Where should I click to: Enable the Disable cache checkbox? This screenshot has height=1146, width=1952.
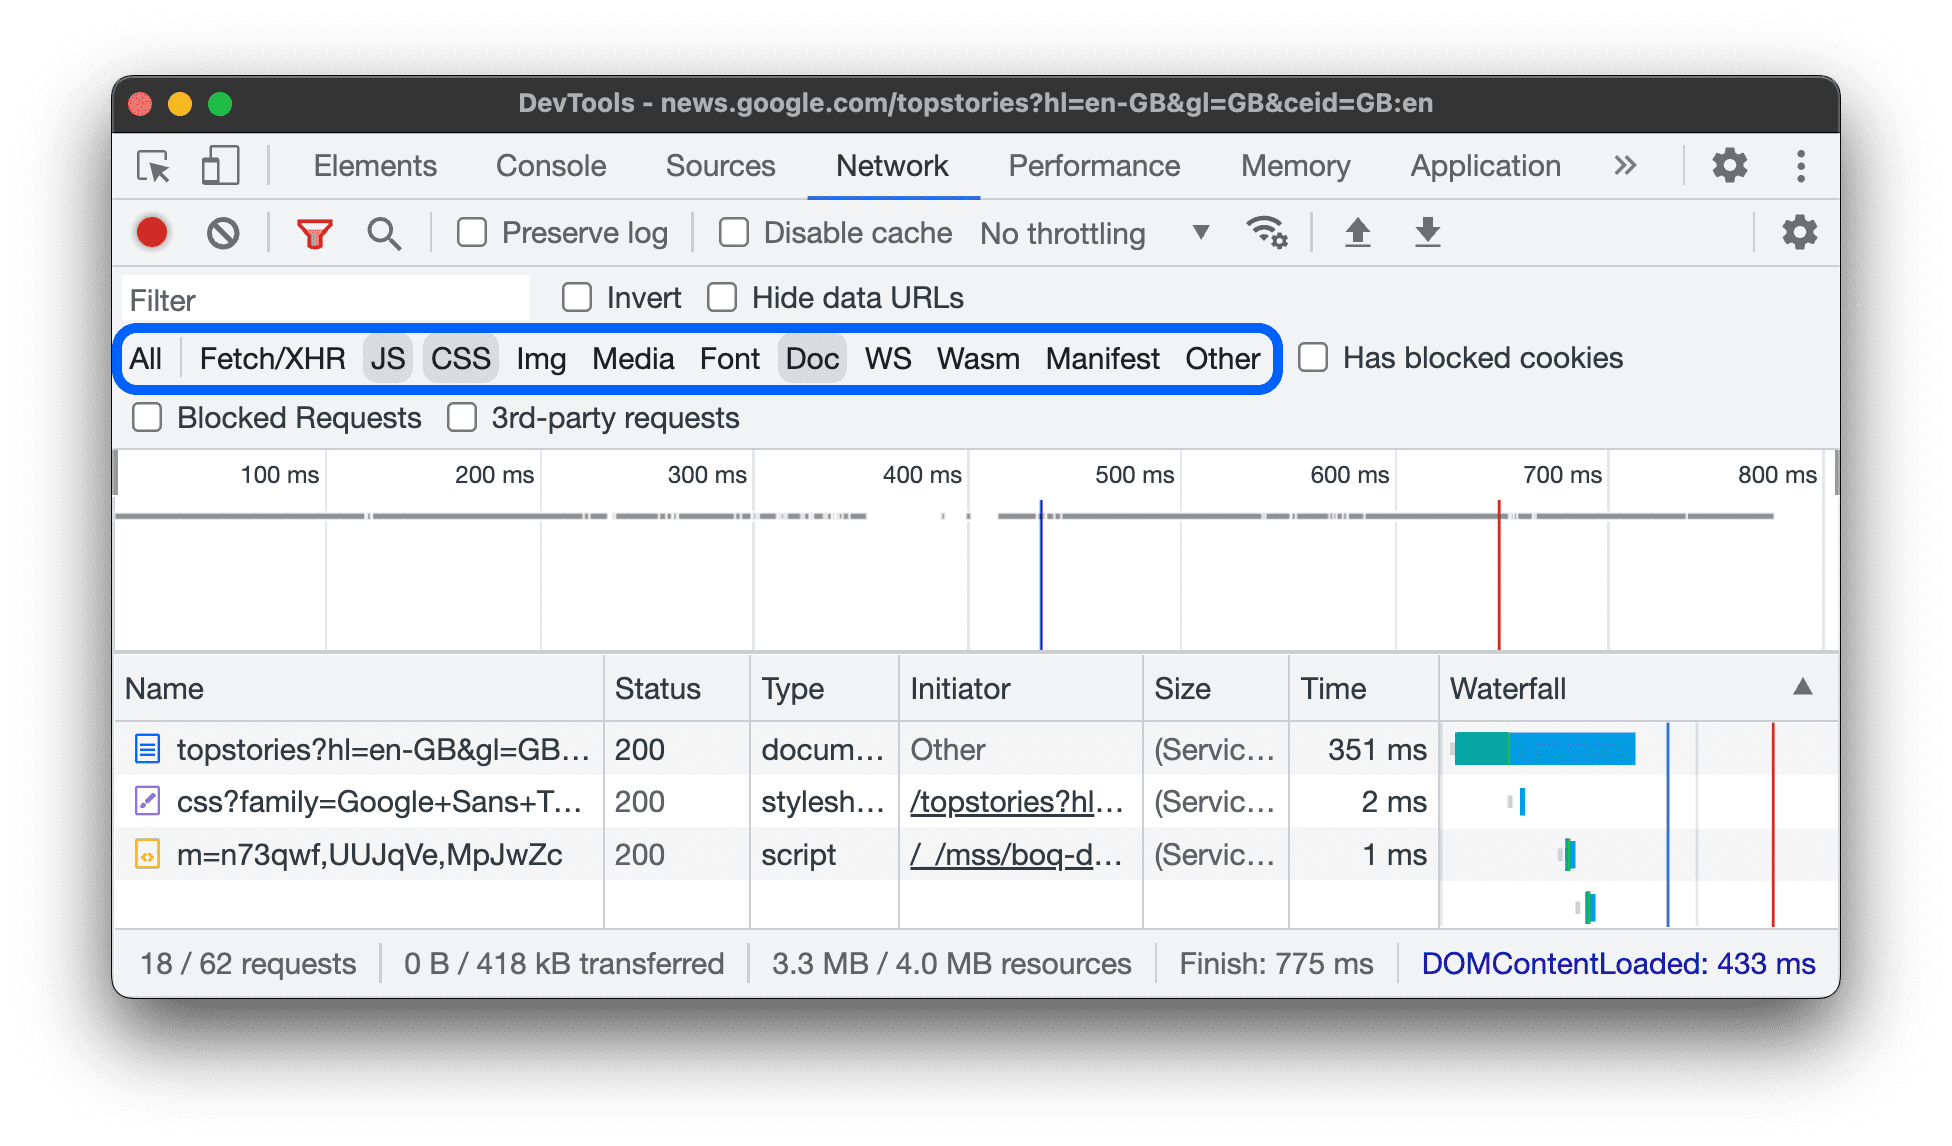point(735,232)
